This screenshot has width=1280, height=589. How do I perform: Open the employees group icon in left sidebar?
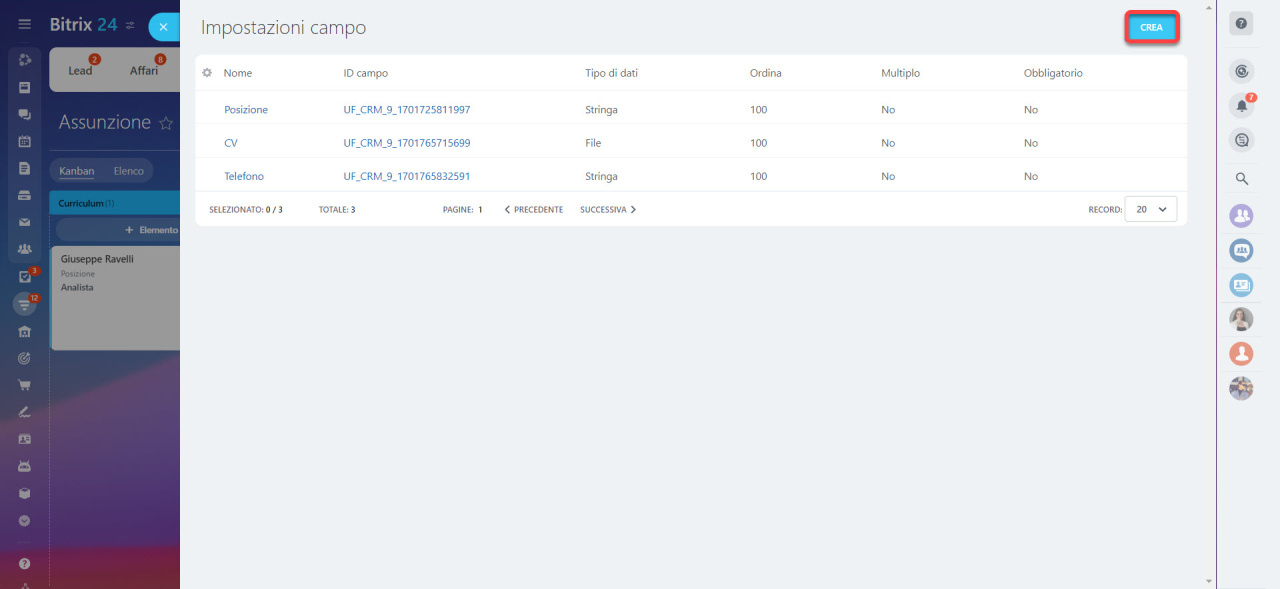pyautogui.click(x=25, y=248)
